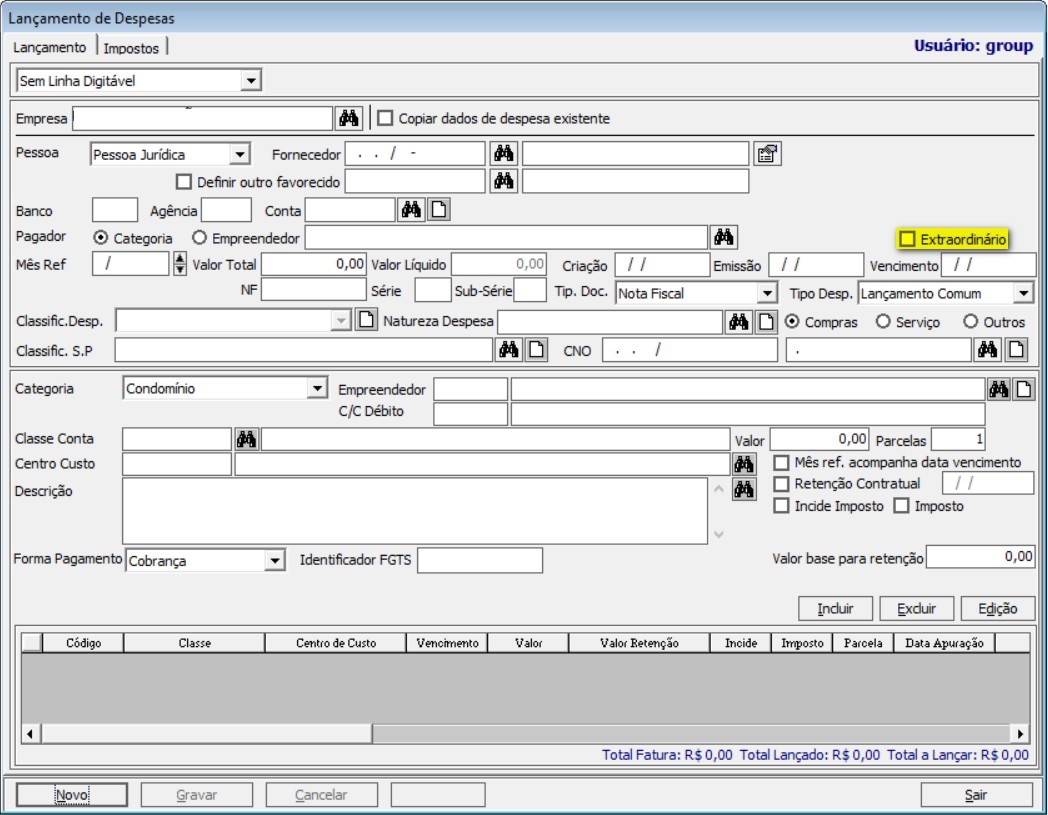The image size is (1048, 815).
Task: Search CNO with binoculars icon
Action: (x=987, y=349)
